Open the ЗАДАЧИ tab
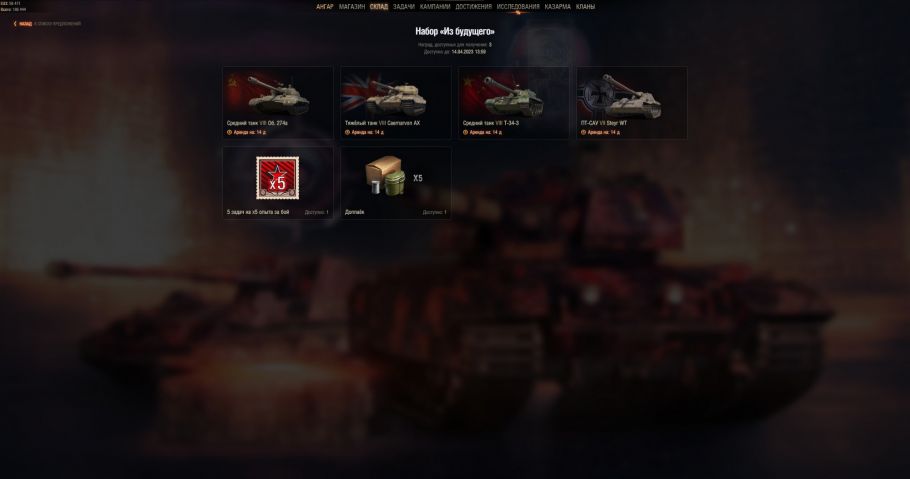The image size is (910, 479). click(x=404, y=7)
